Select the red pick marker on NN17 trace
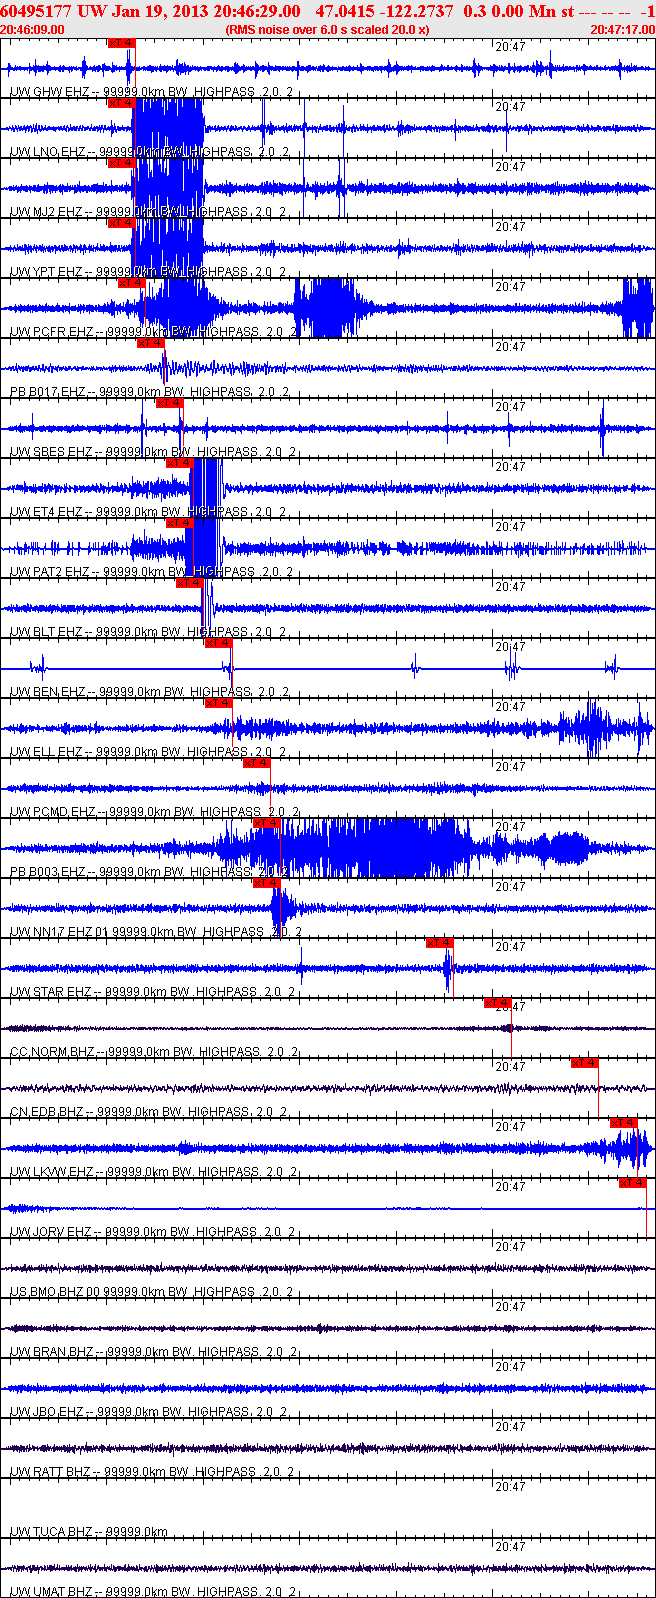Screen dimensions: 656x1598 266,883
